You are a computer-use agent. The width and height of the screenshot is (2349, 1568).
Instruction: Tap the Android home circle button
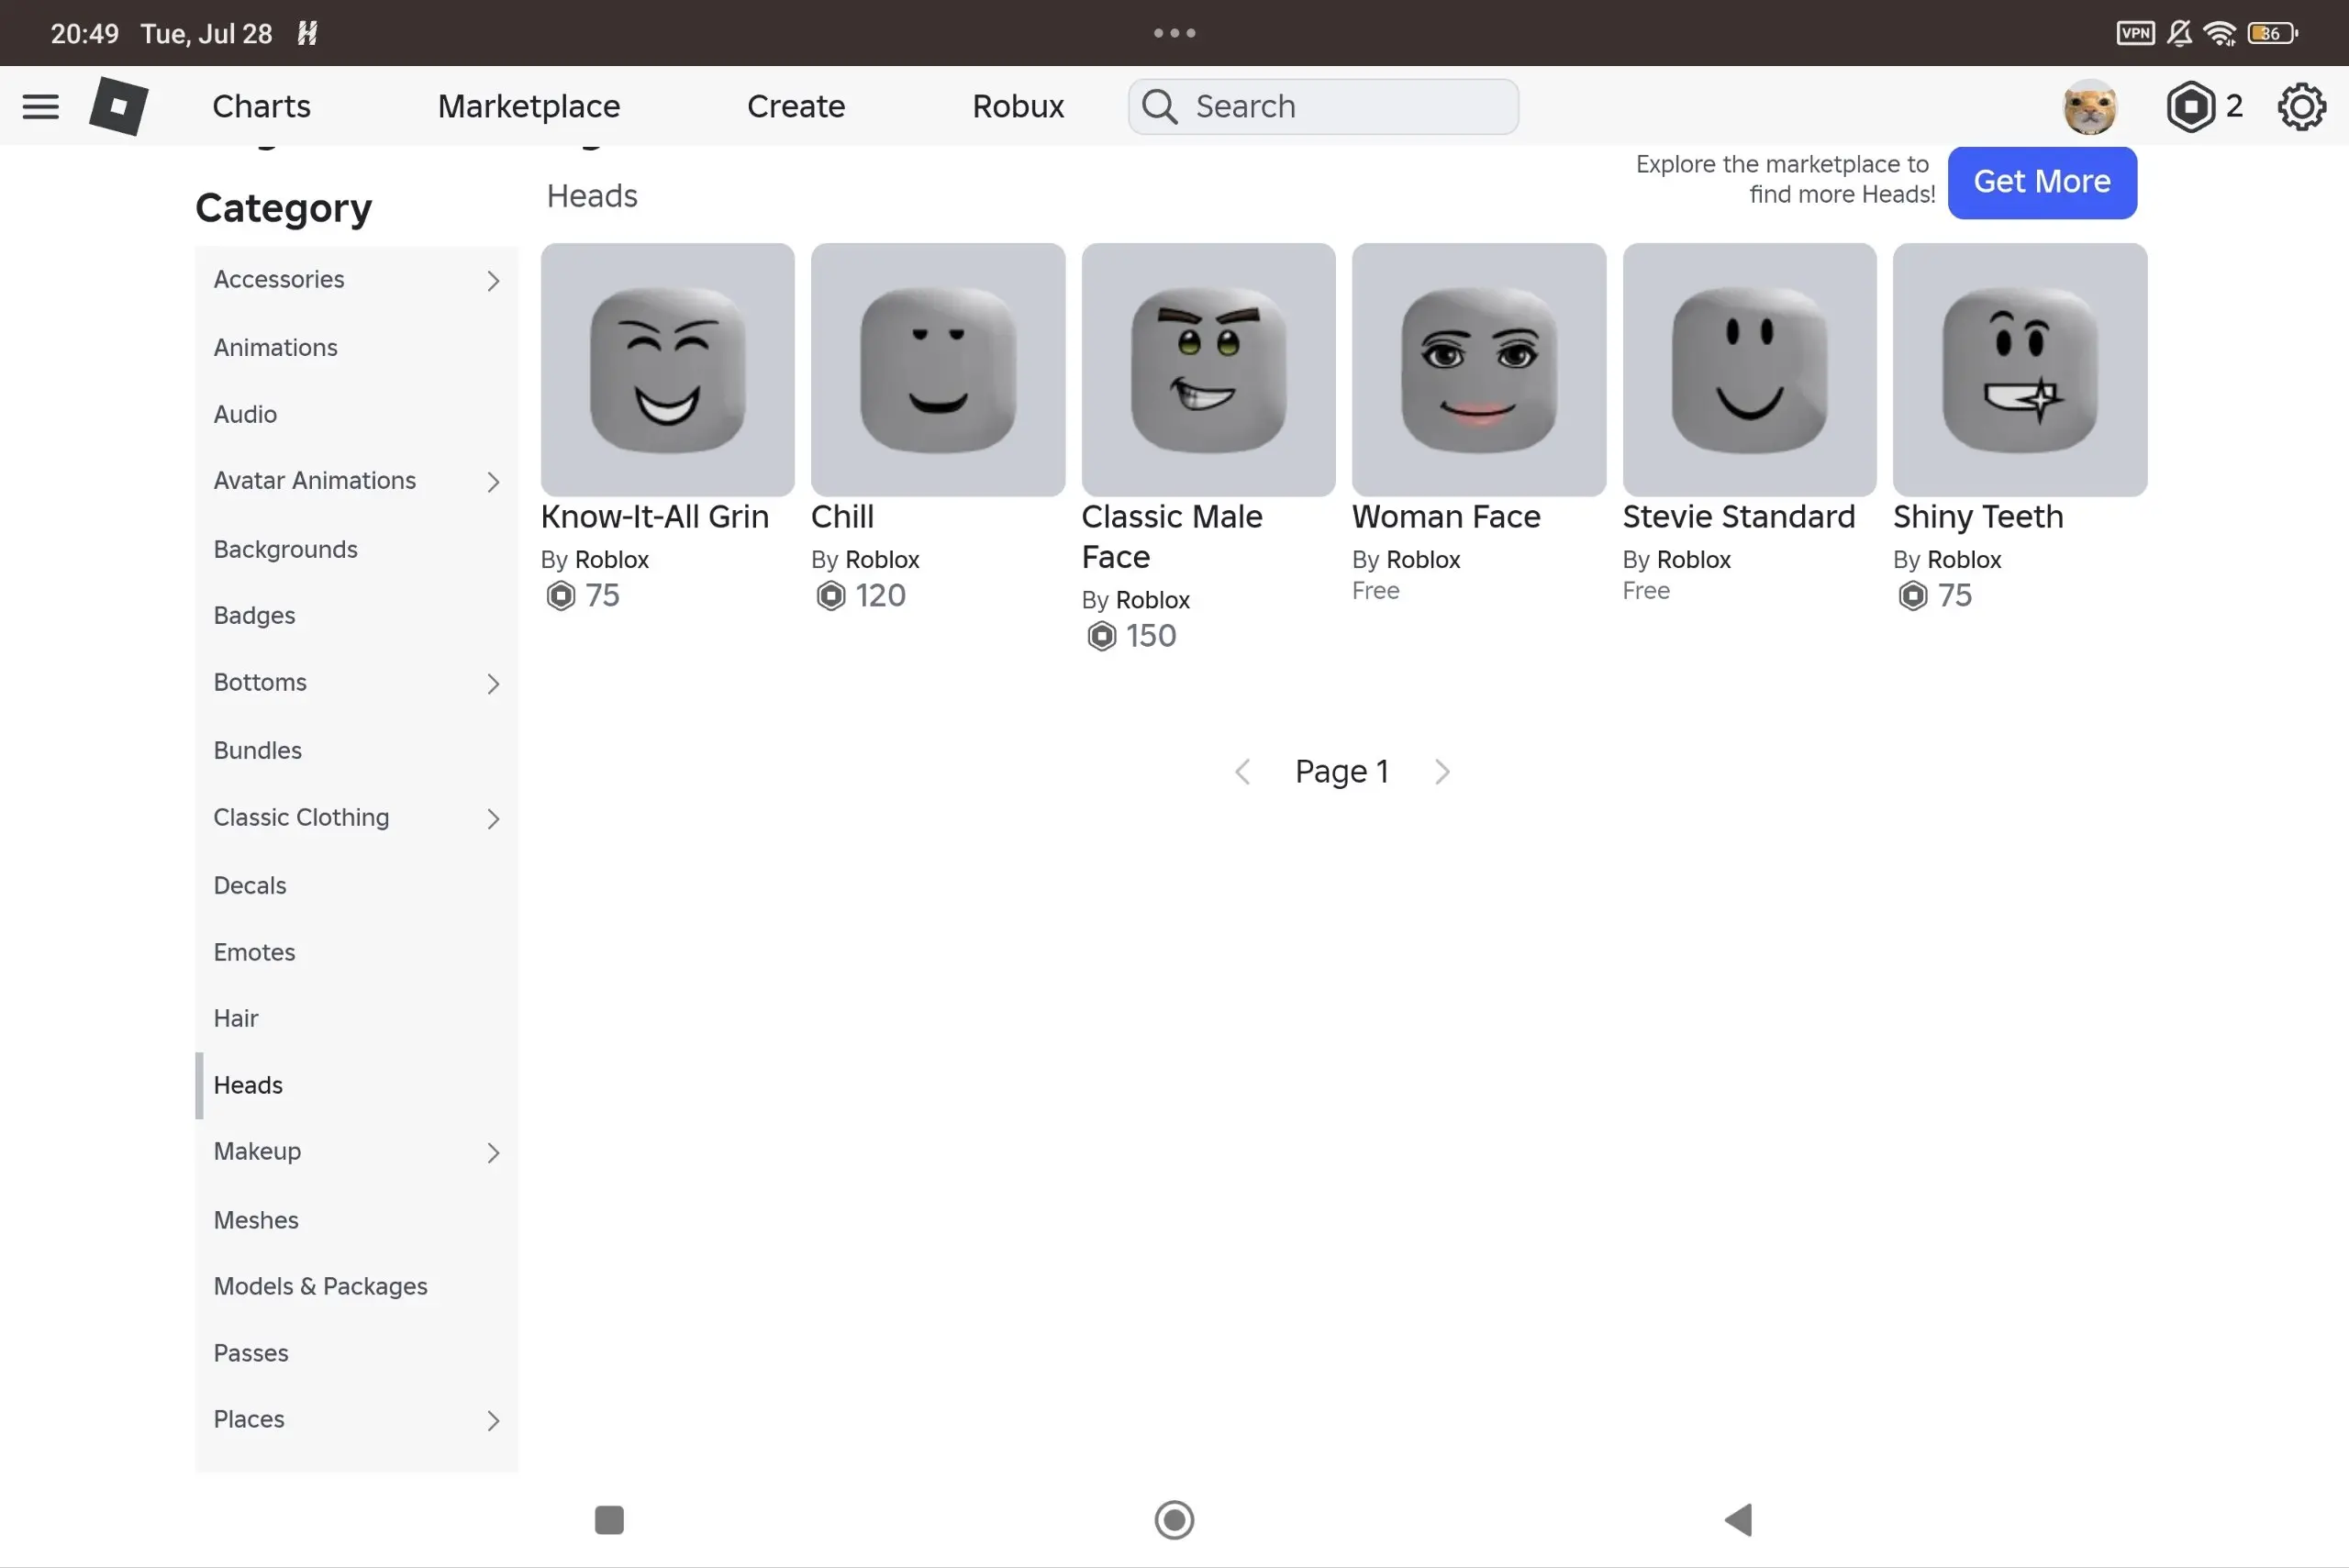pos(1174,1519)
